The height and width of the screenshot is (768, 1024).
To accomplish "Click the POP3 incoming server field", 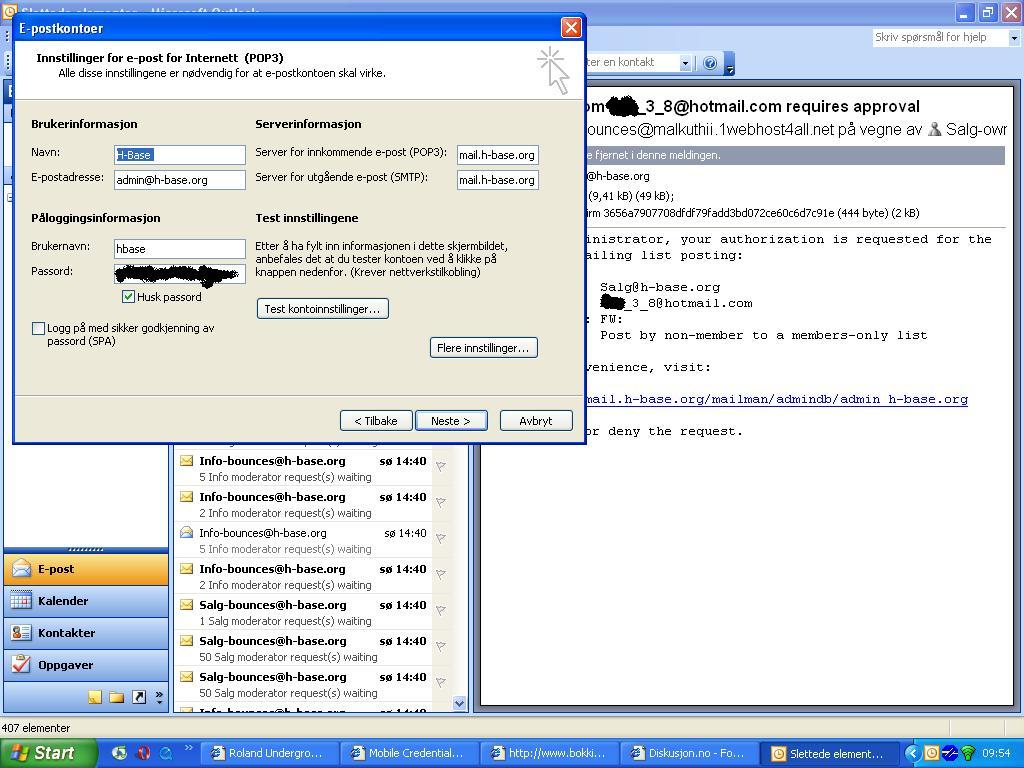I will [498, 155].
